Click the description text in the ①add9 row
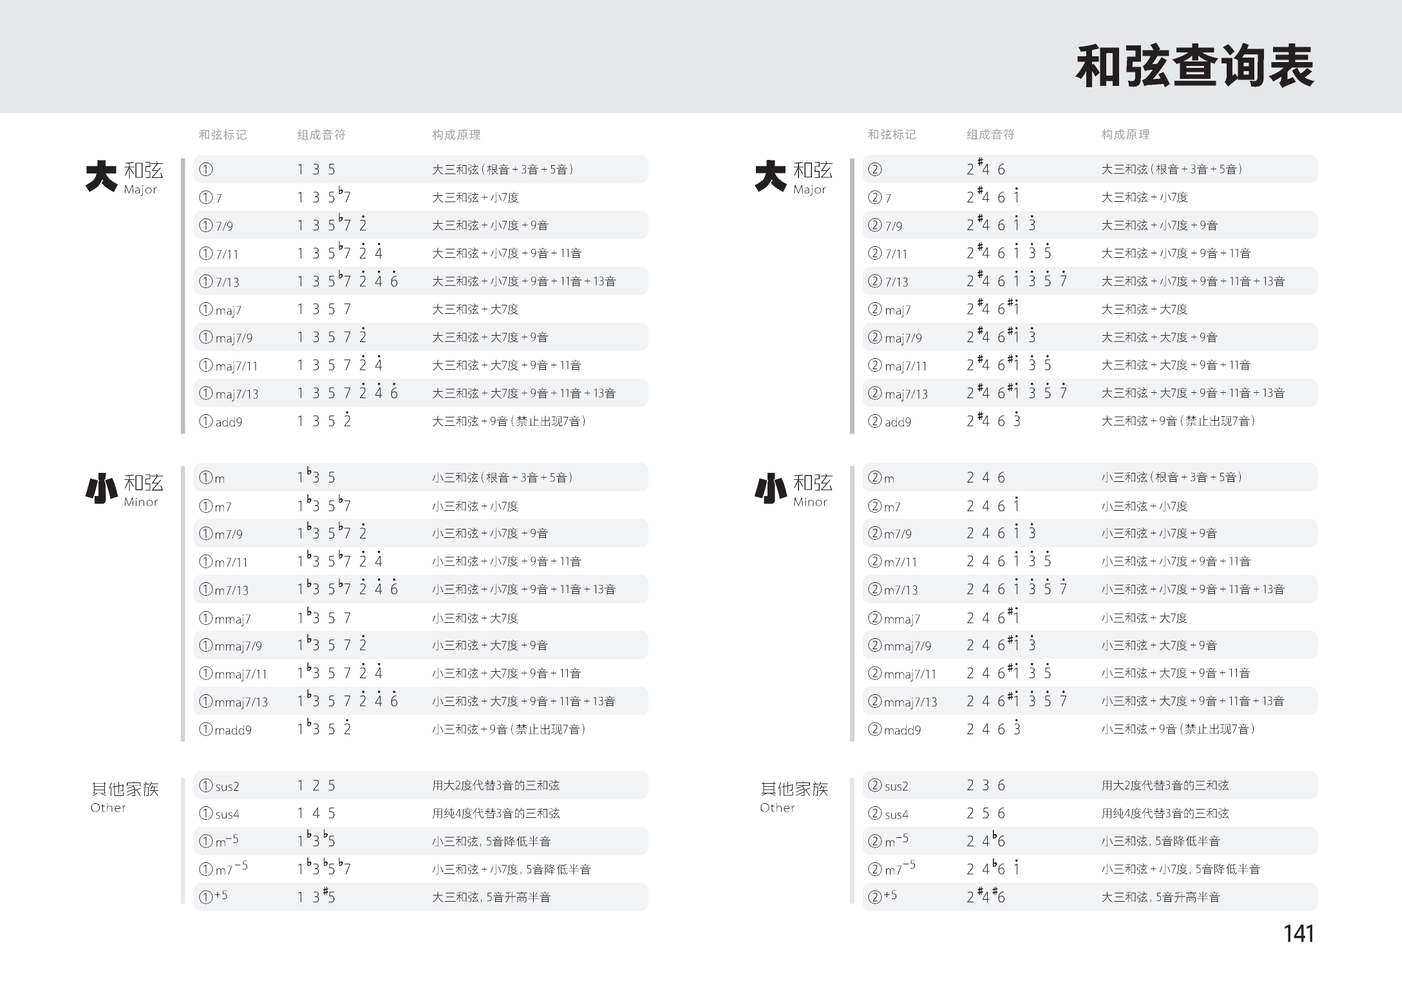 [509, 422]
